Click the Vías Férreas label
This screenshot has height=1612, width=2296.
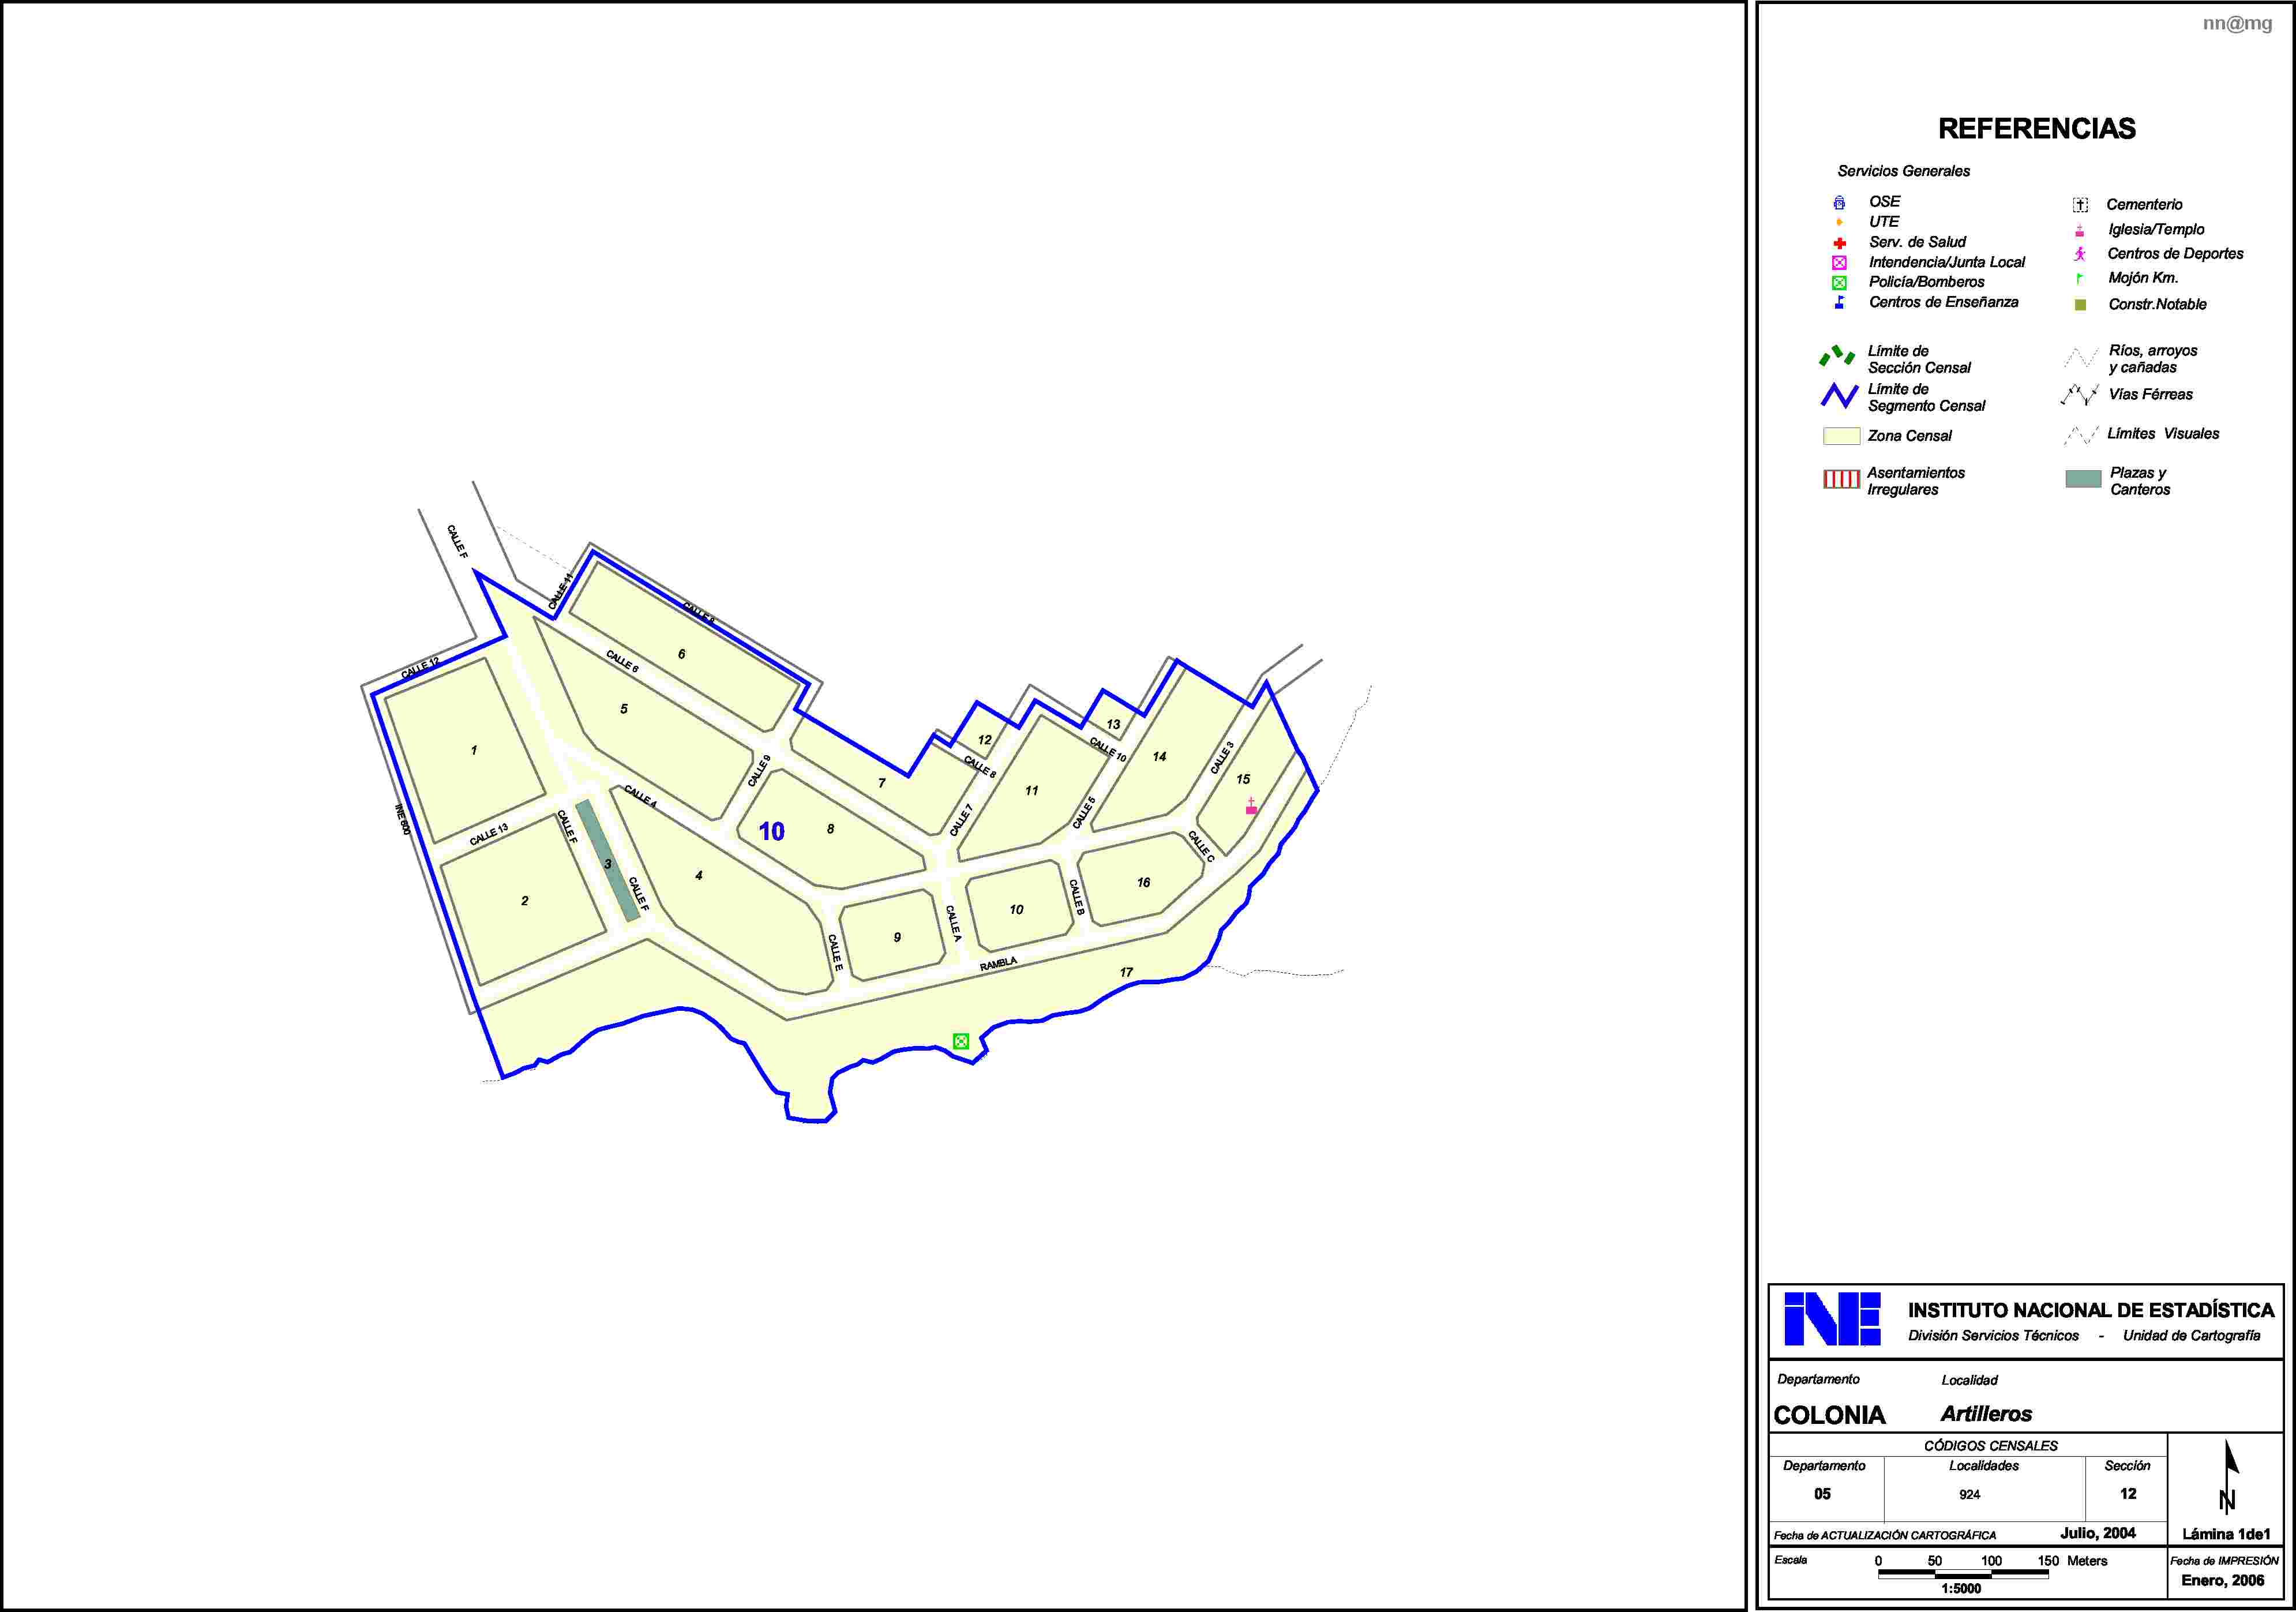coord(2151,395)
